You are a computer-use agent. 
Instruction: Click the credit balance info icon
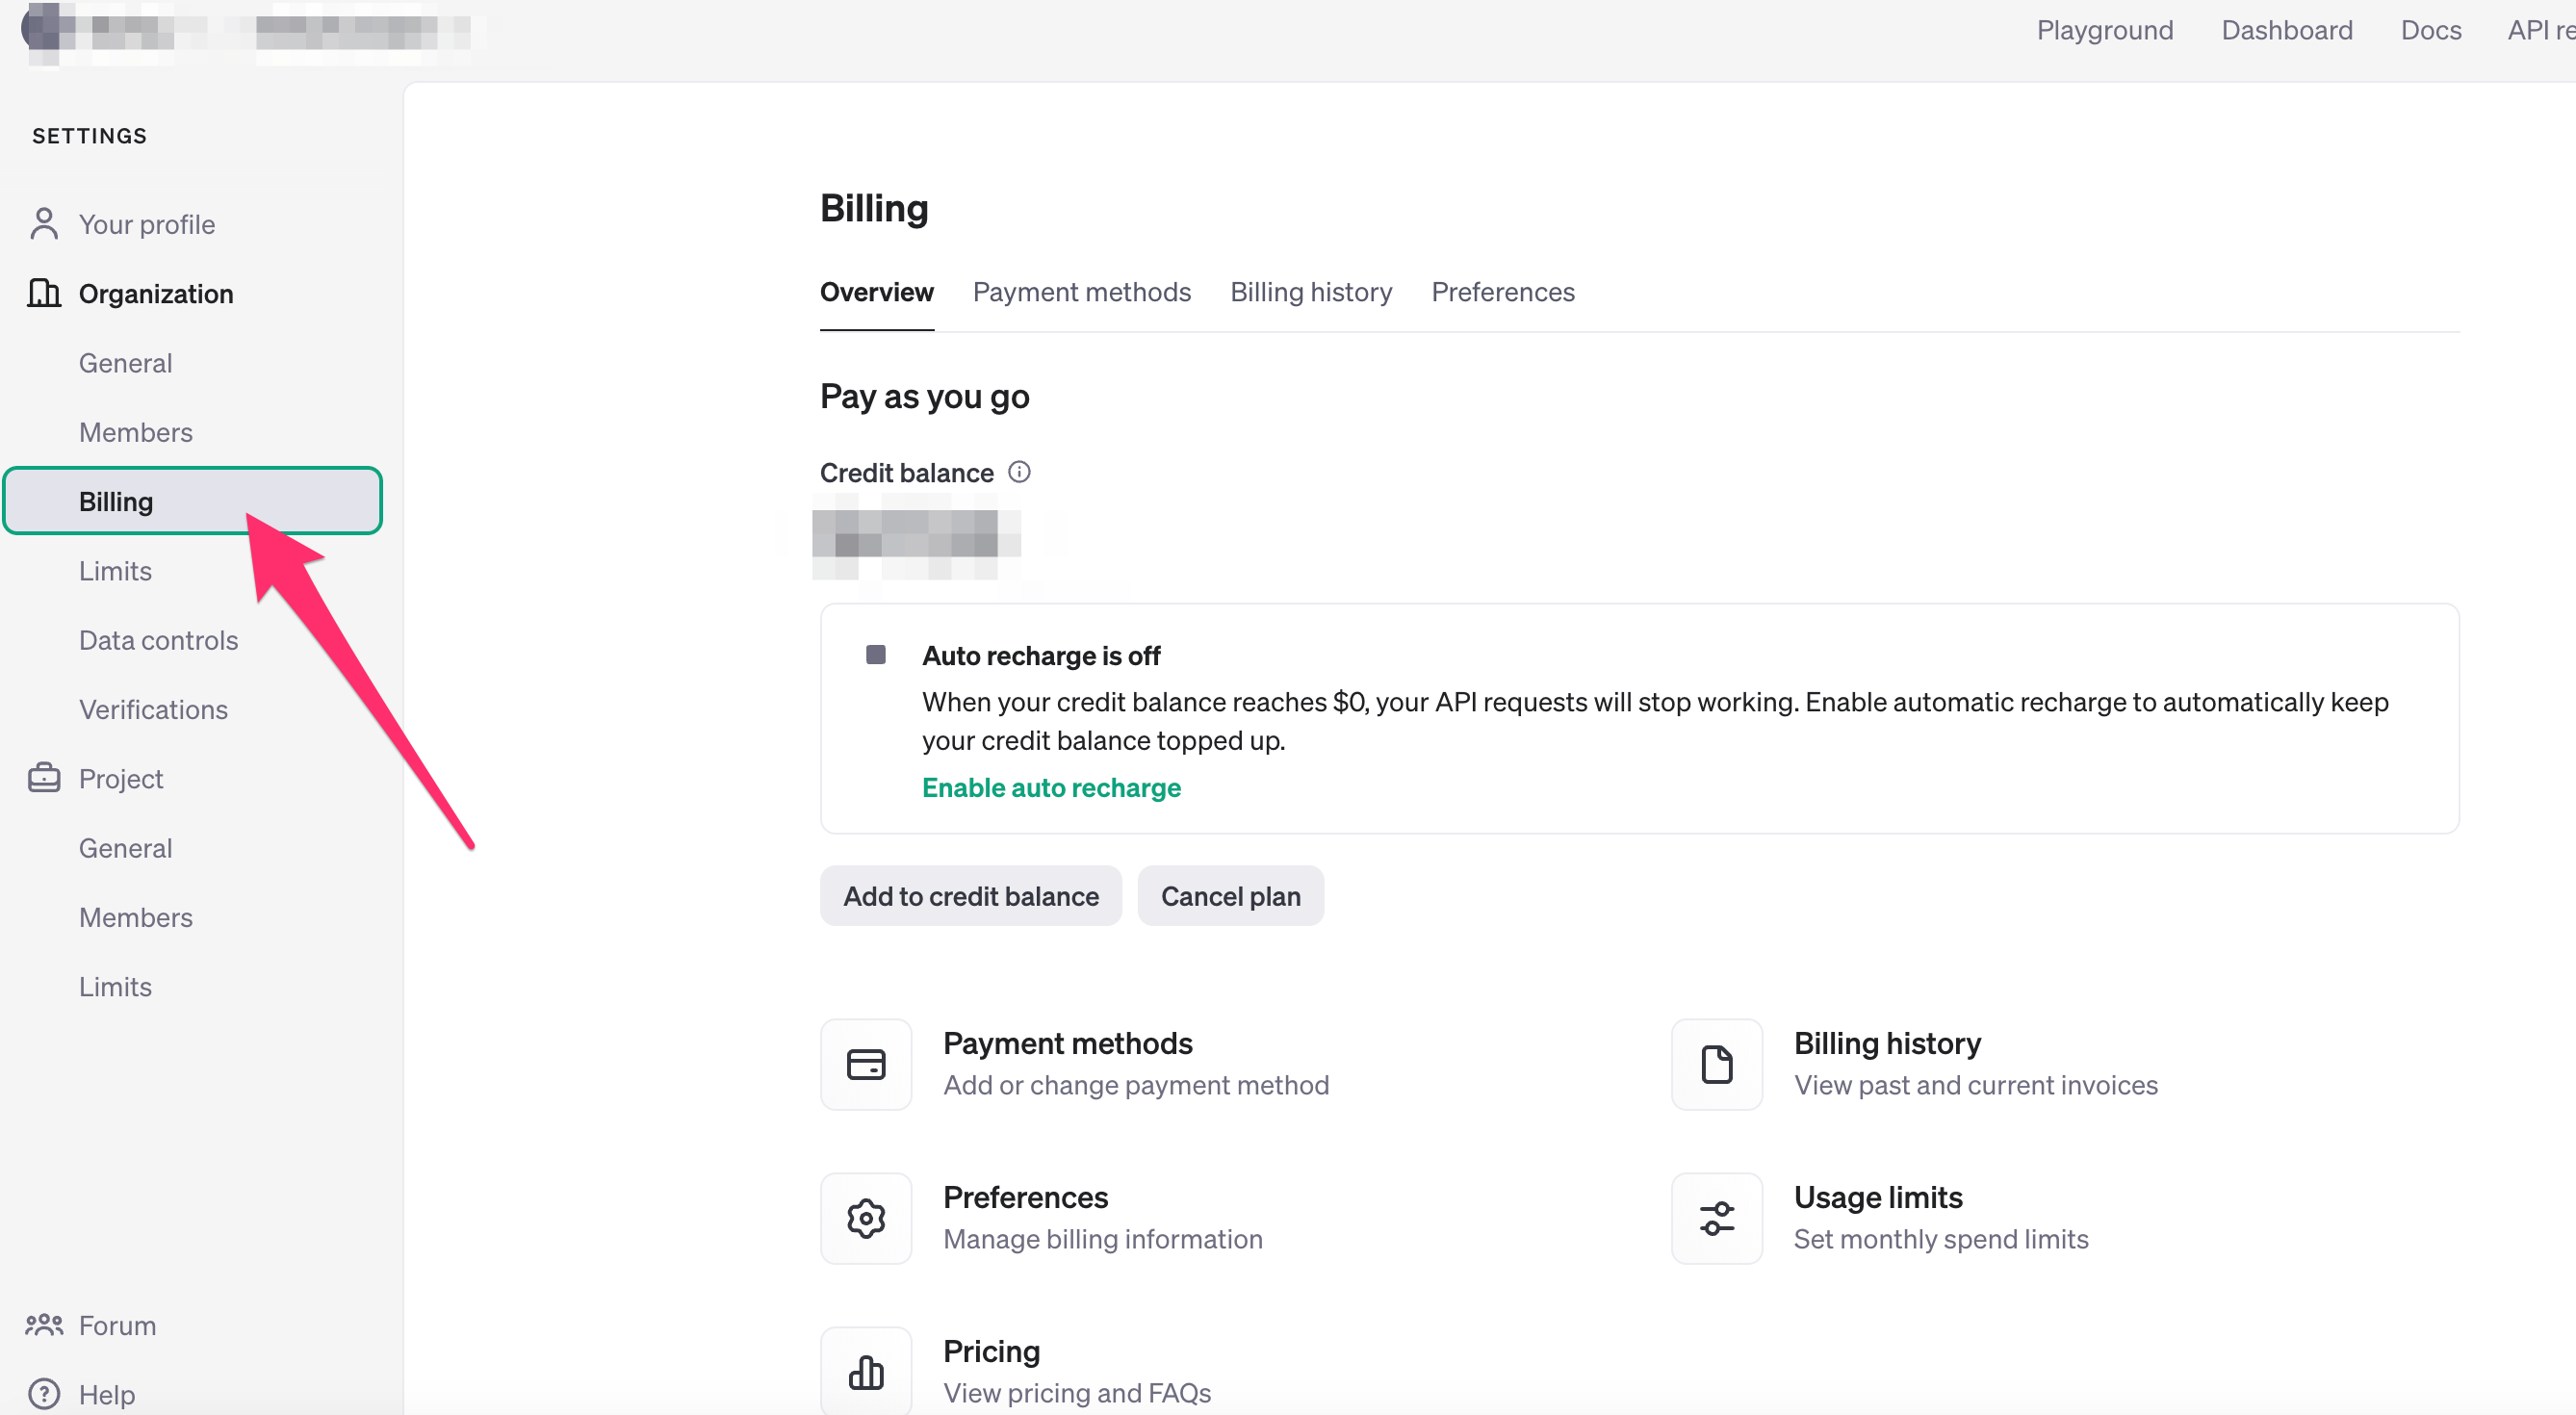1019,472
